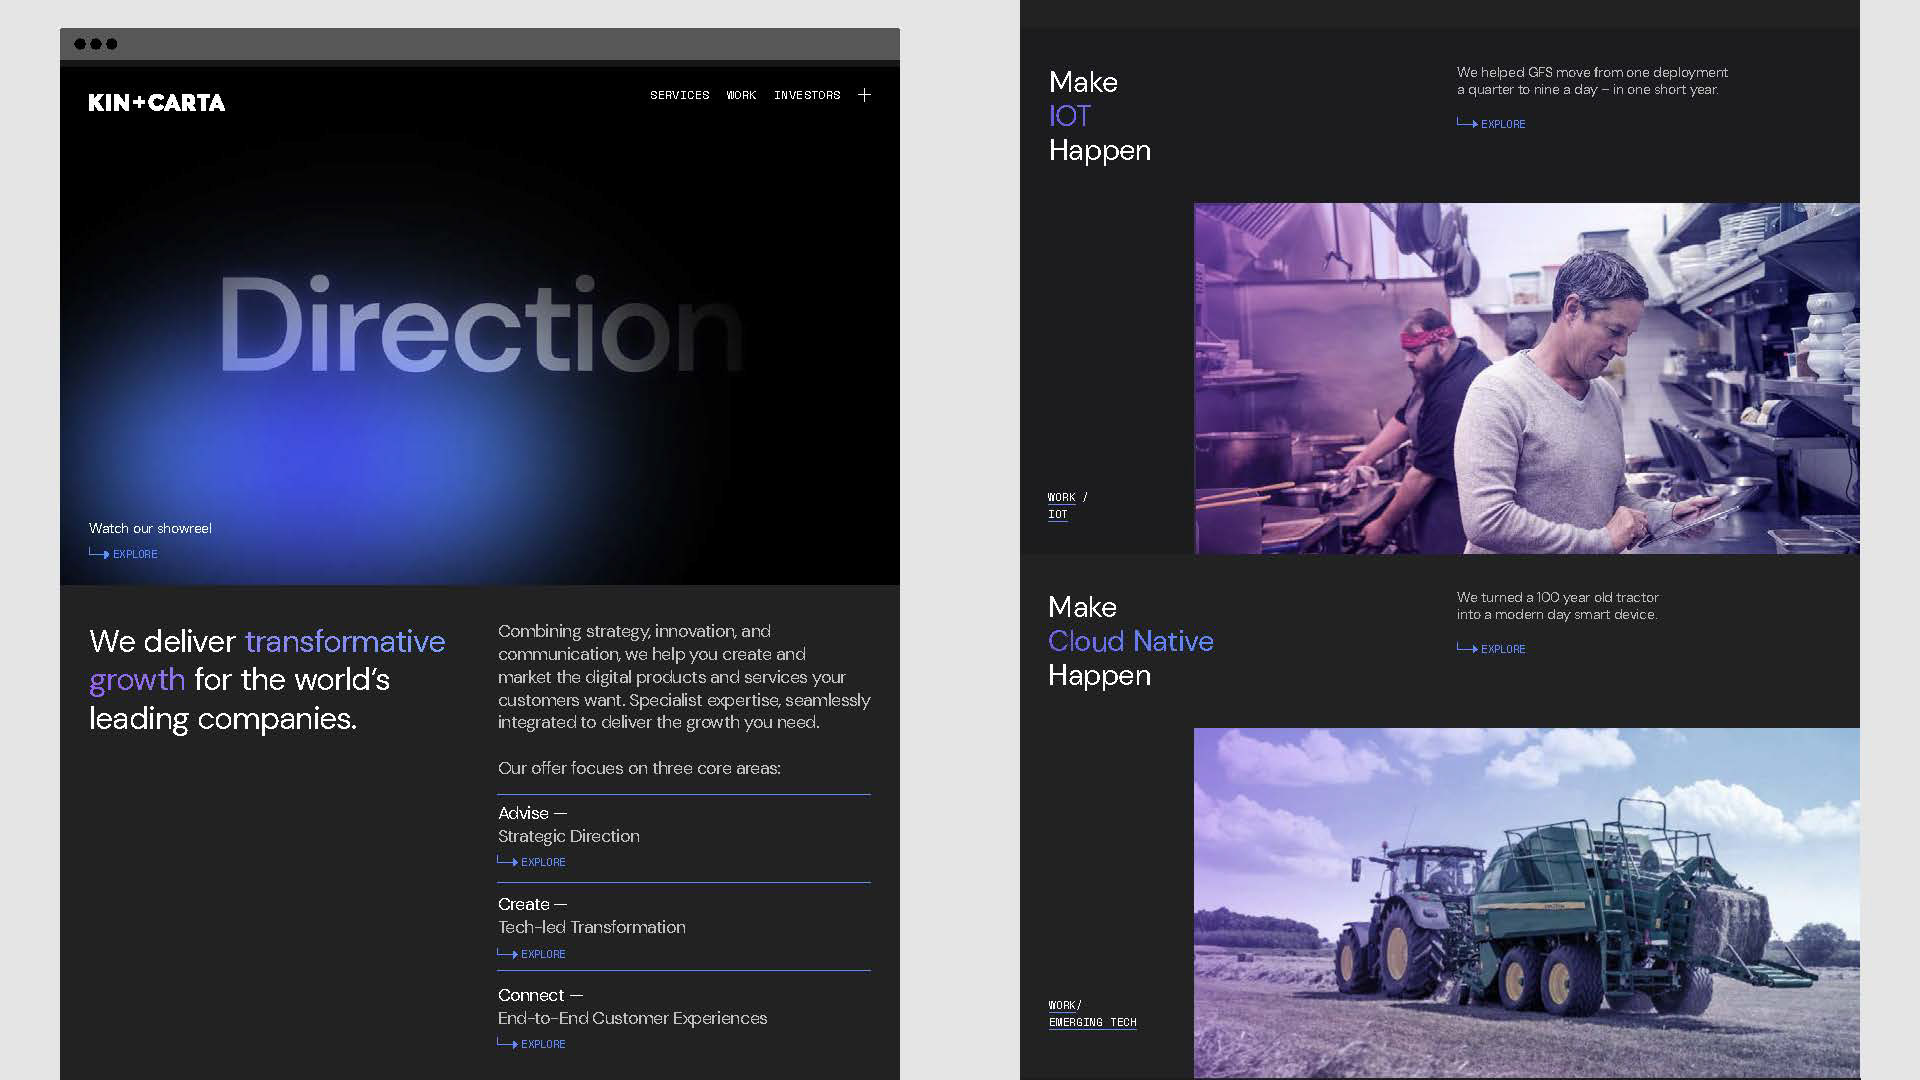Open the Work nav item
The width and height of the screenshot is (1920, 1080).
point(741,95)
